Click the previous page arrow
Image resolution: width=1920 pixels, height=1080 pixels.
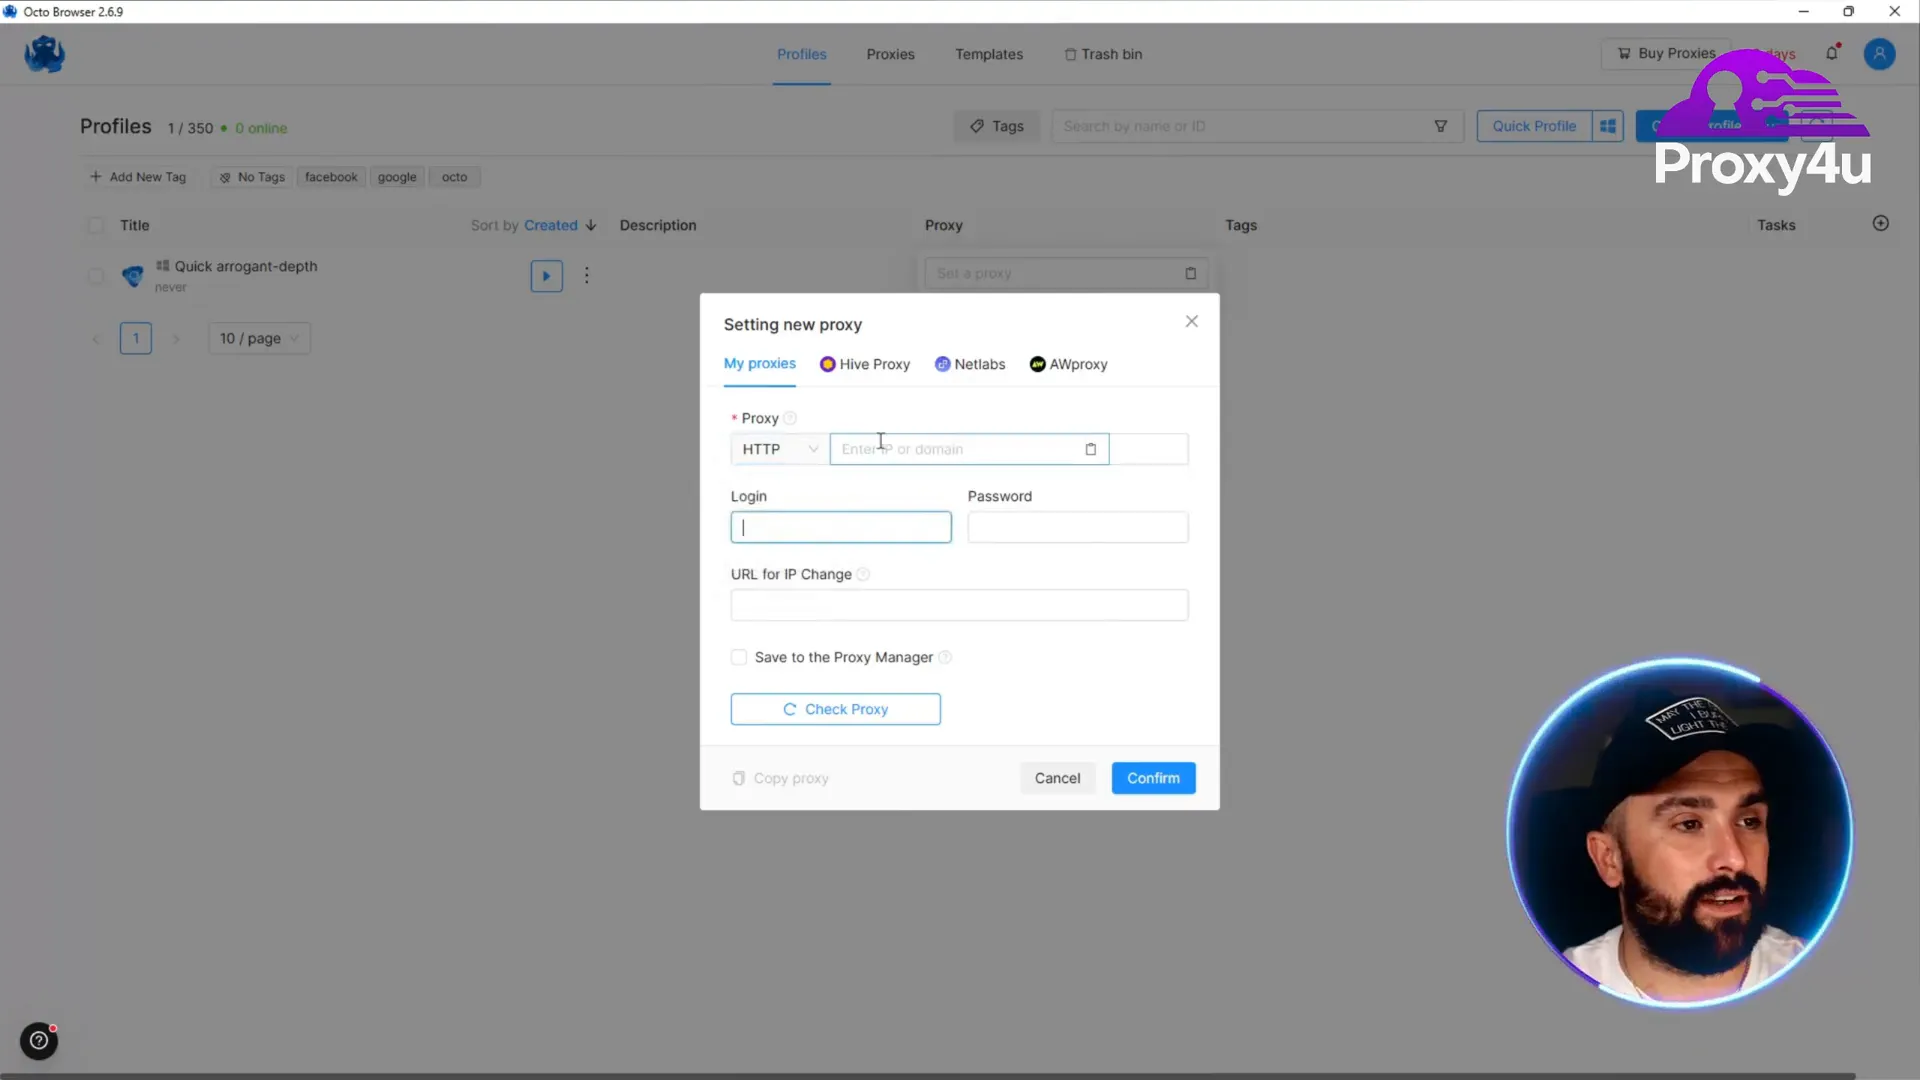(x=96, y=338)
